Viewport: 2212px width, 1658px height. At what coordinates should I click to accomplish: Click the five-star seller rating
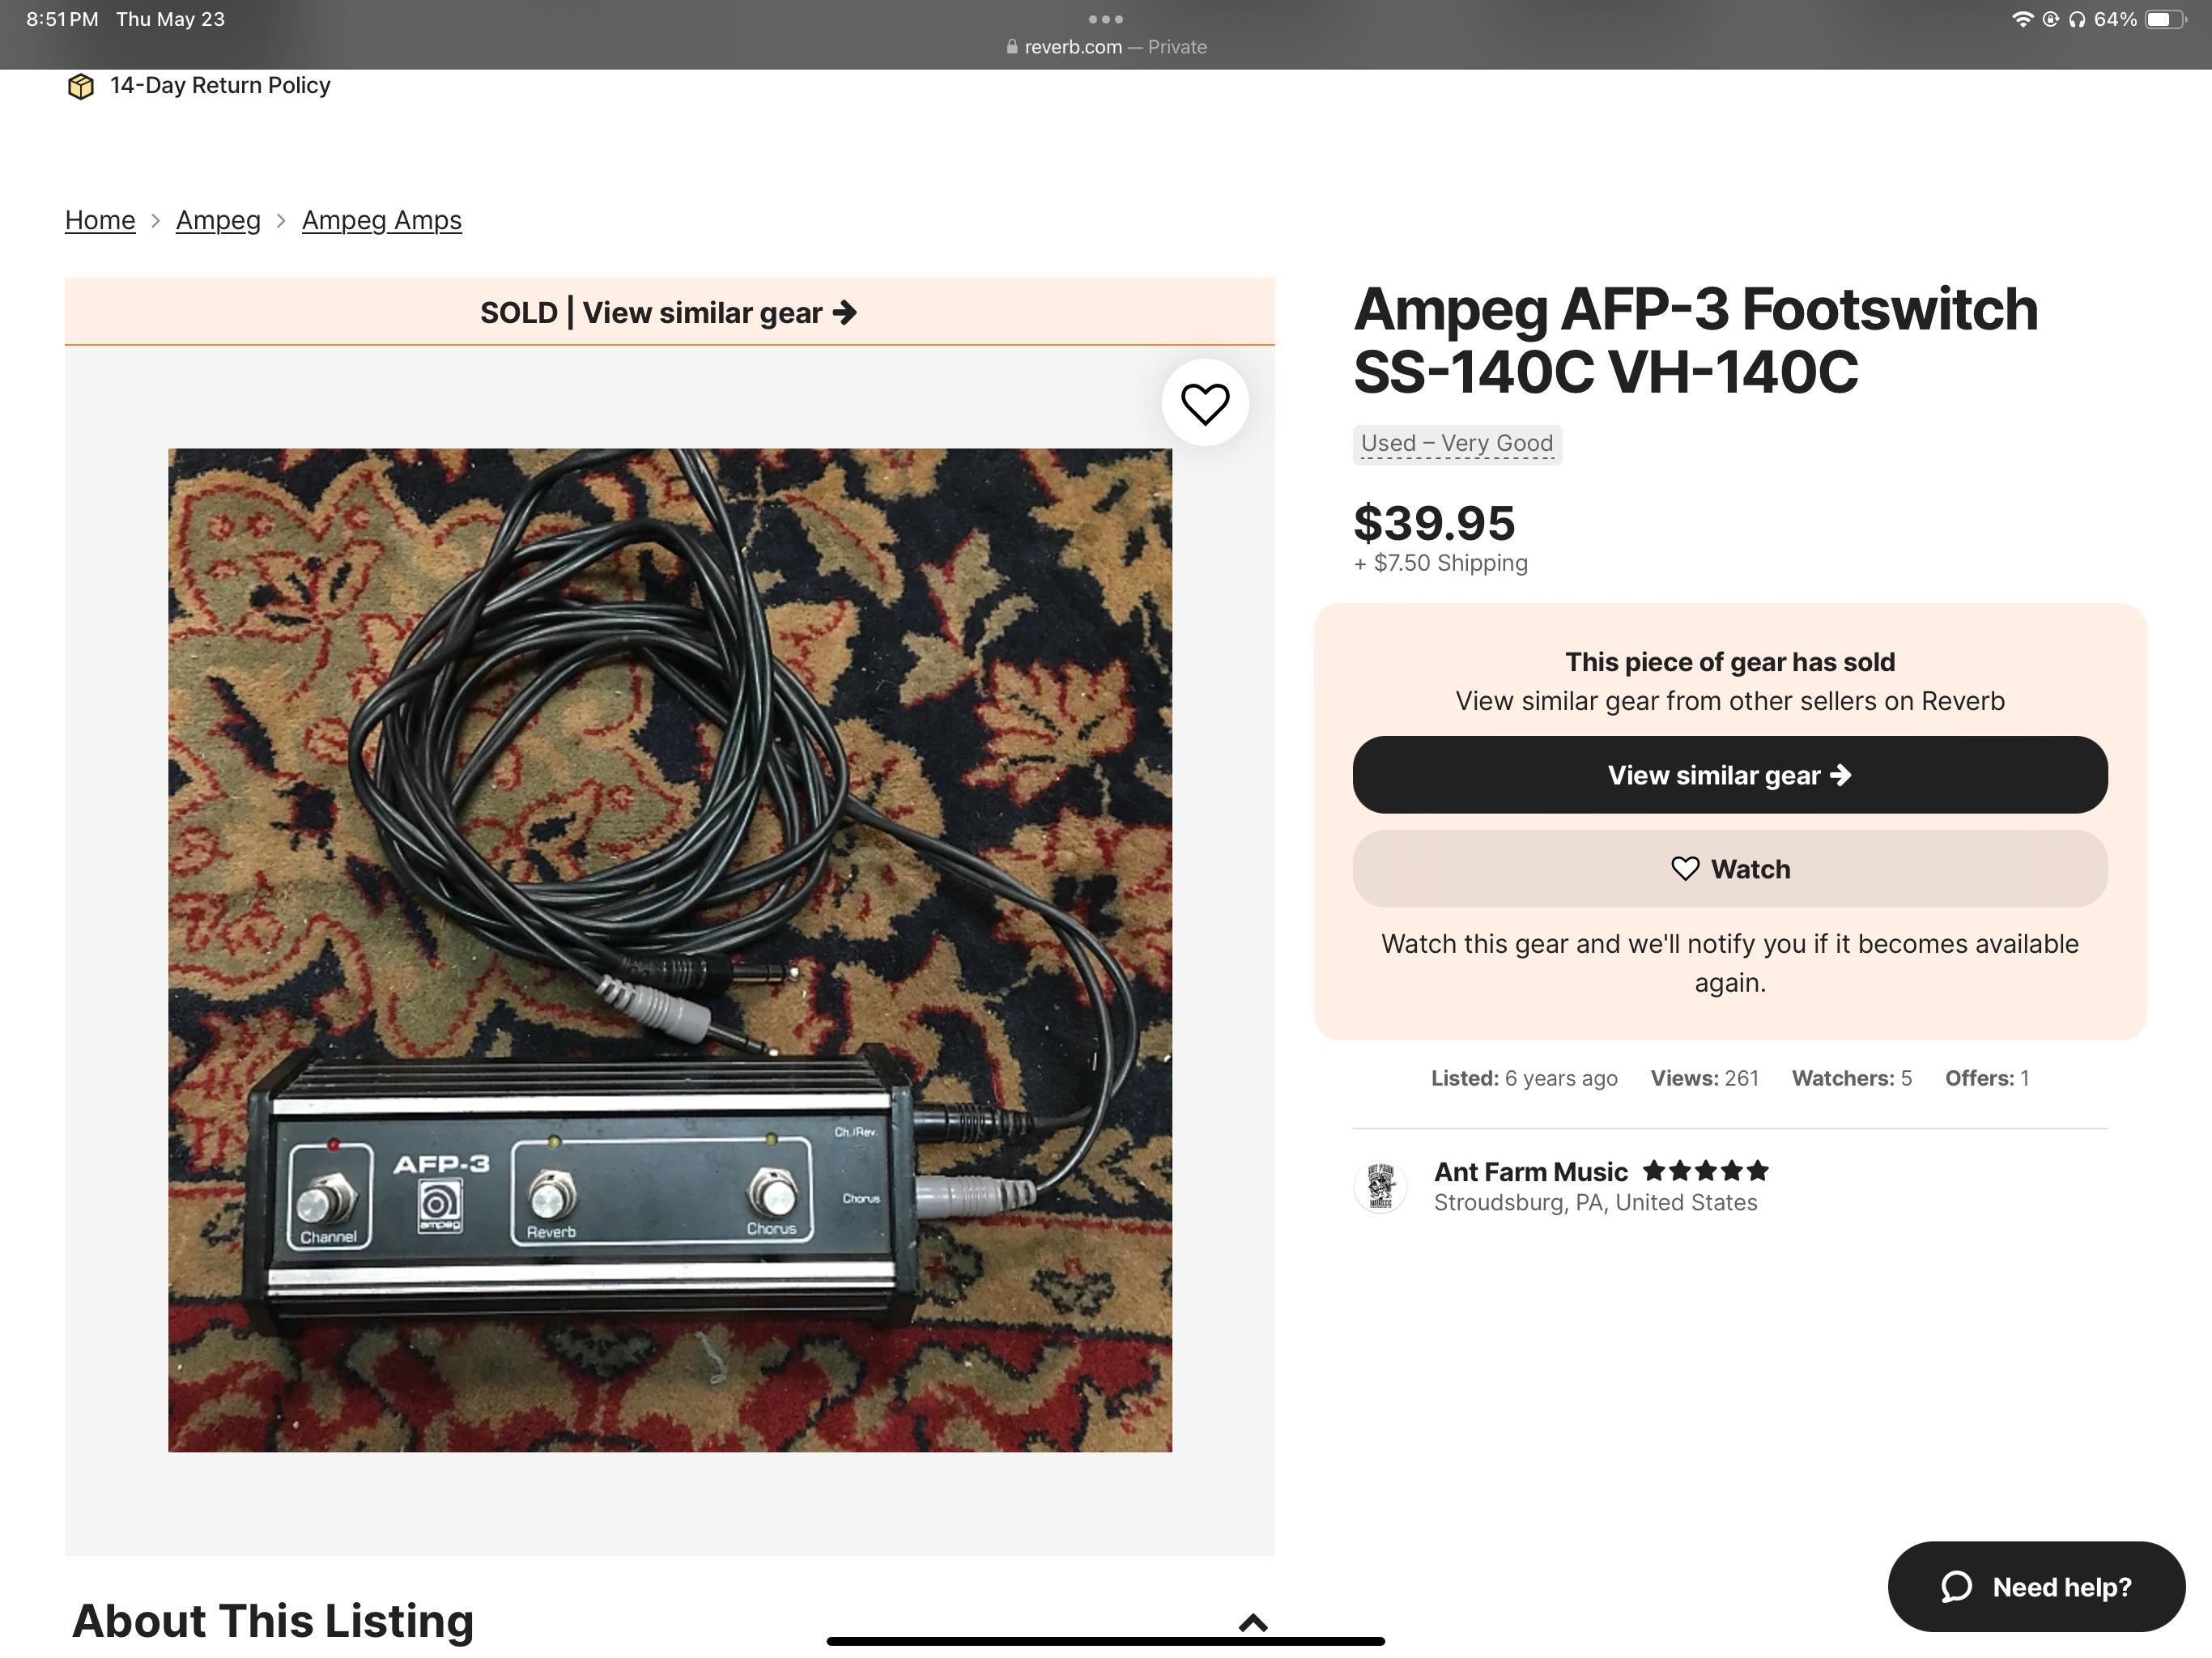[x=1705, y=1170]
